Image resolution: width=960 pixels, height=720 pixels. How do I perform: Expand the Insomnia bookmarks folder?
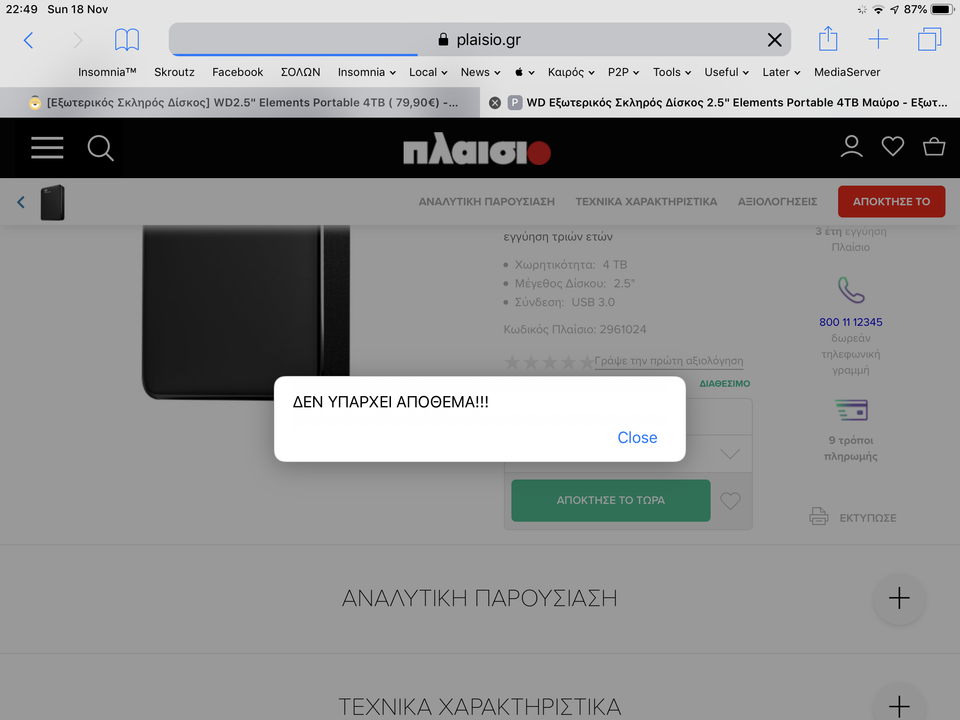pos(367,72)
